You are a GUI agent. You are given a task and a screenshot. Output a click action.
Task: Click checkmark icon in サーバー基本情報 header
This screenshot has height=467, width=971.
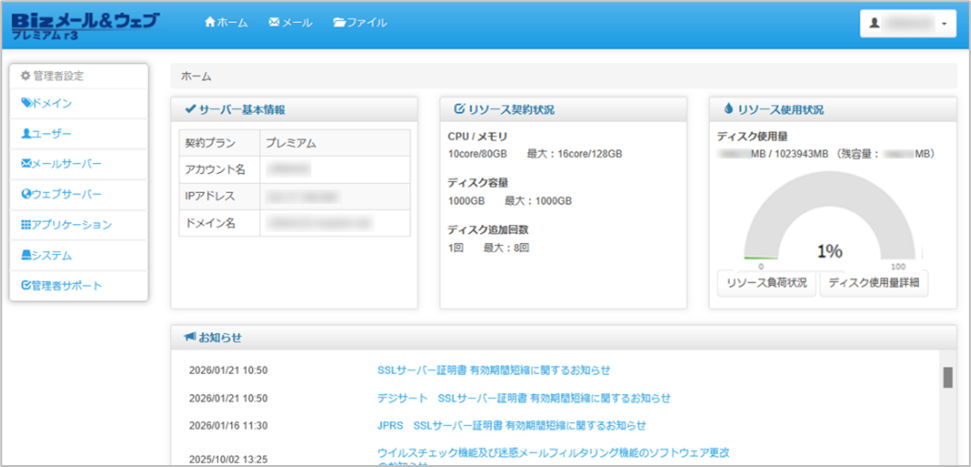tap(191, 110)
